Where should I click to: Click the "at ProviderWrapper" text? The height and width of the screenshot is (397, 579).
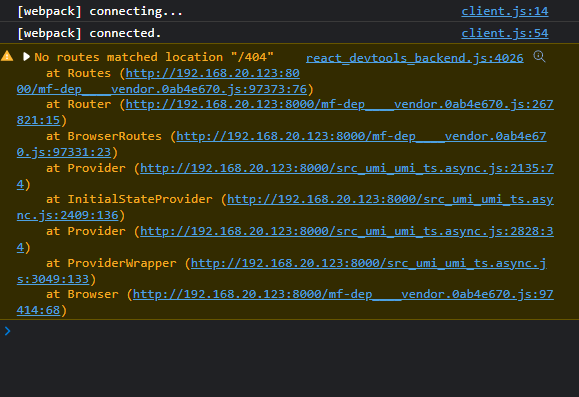click(x=111, y=263)
